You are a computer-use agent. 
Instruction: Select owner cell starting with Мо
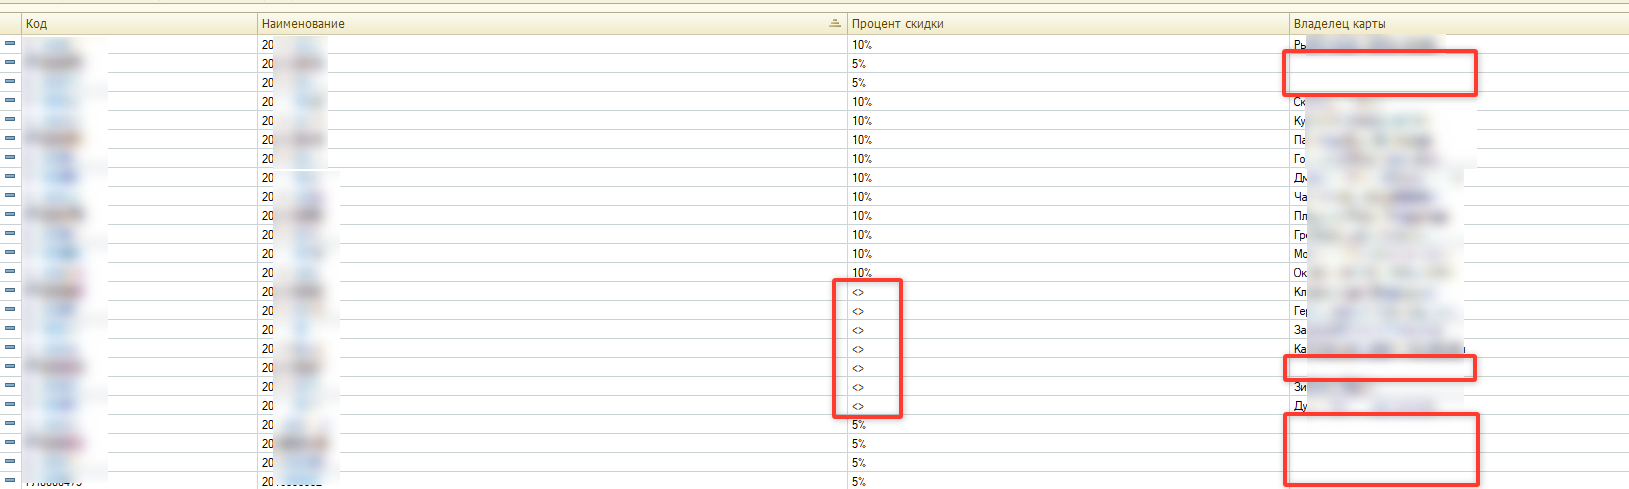coord(1459,254)
